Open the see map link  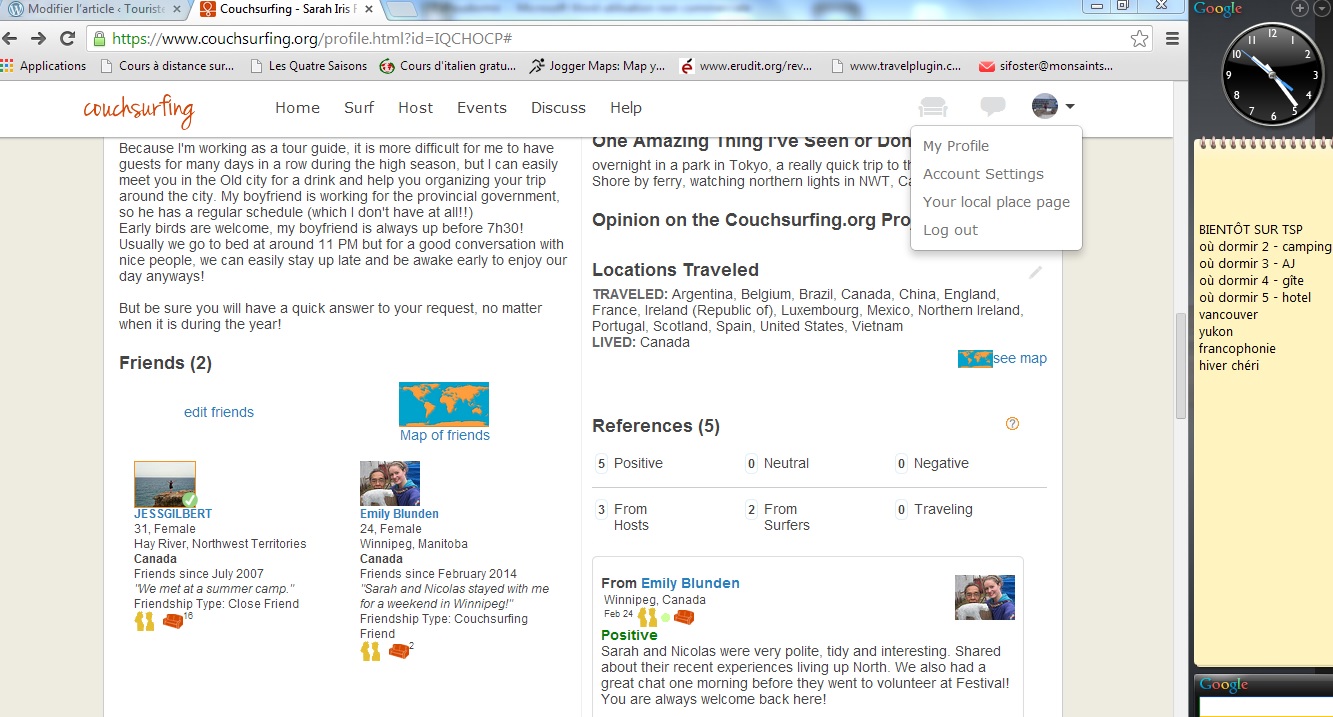1019,358
